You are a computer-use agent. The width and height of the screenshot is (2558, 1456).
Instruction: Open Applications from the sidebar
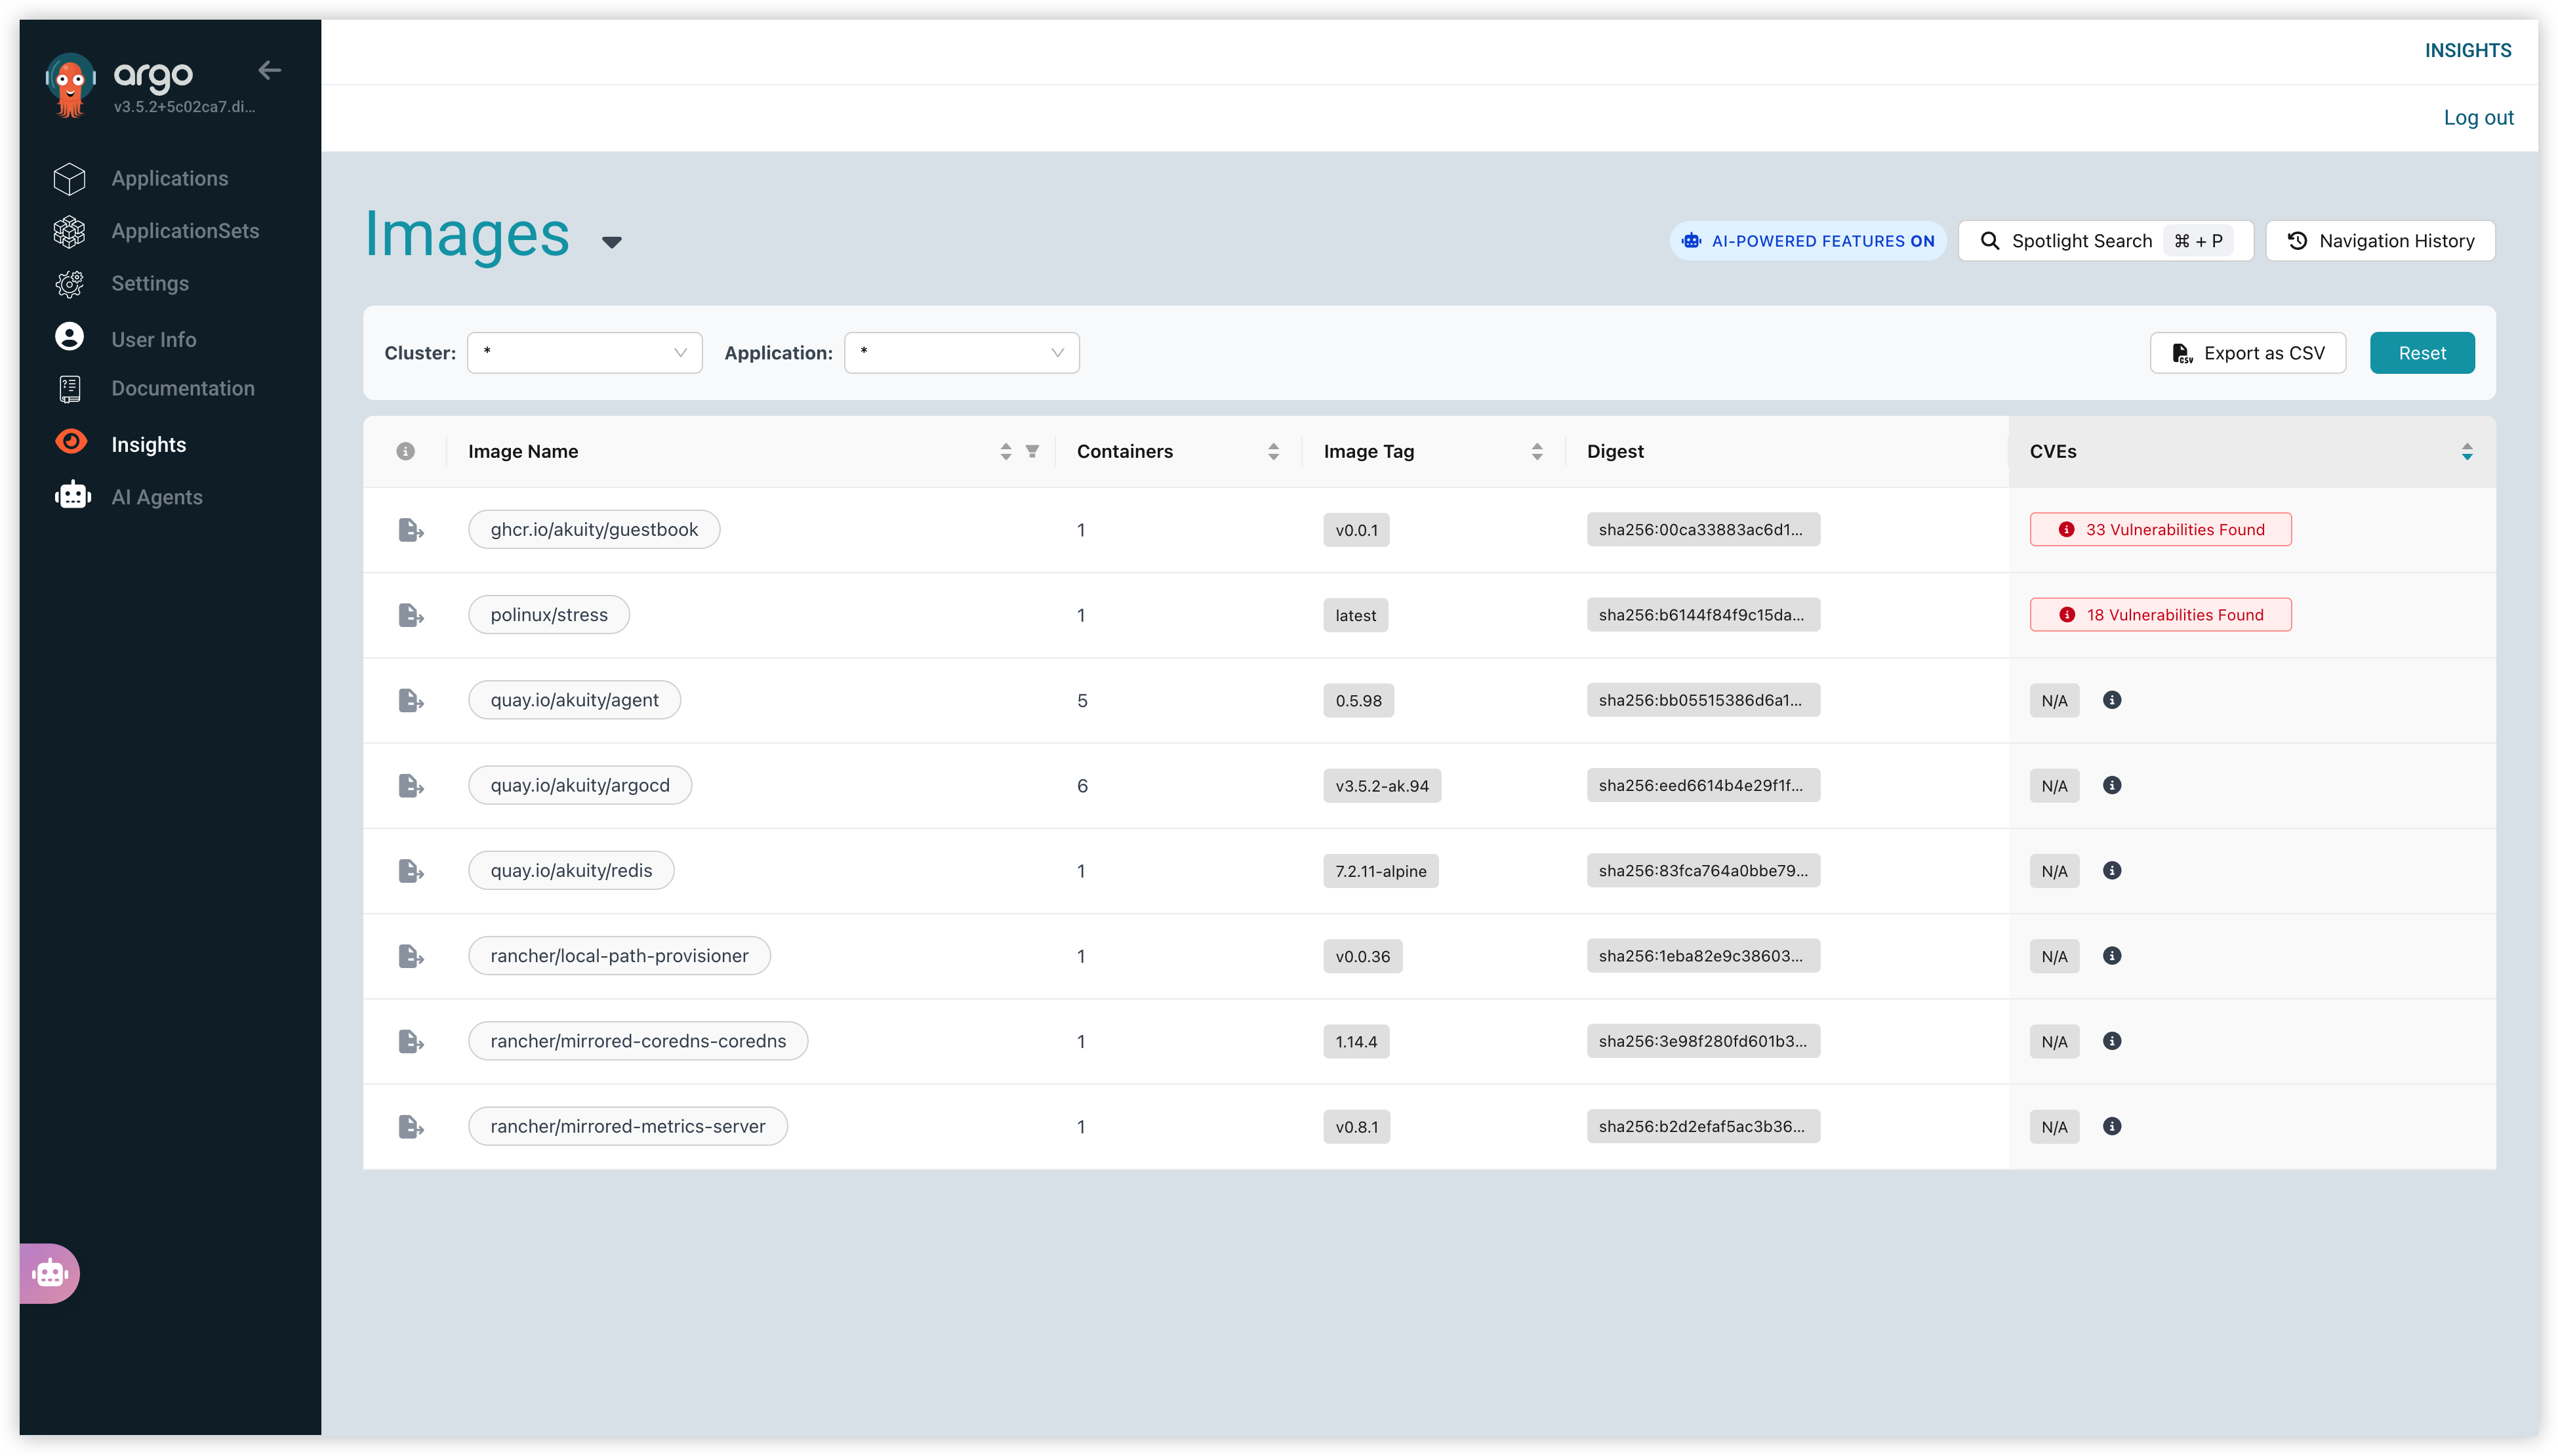tap(170, 178)
